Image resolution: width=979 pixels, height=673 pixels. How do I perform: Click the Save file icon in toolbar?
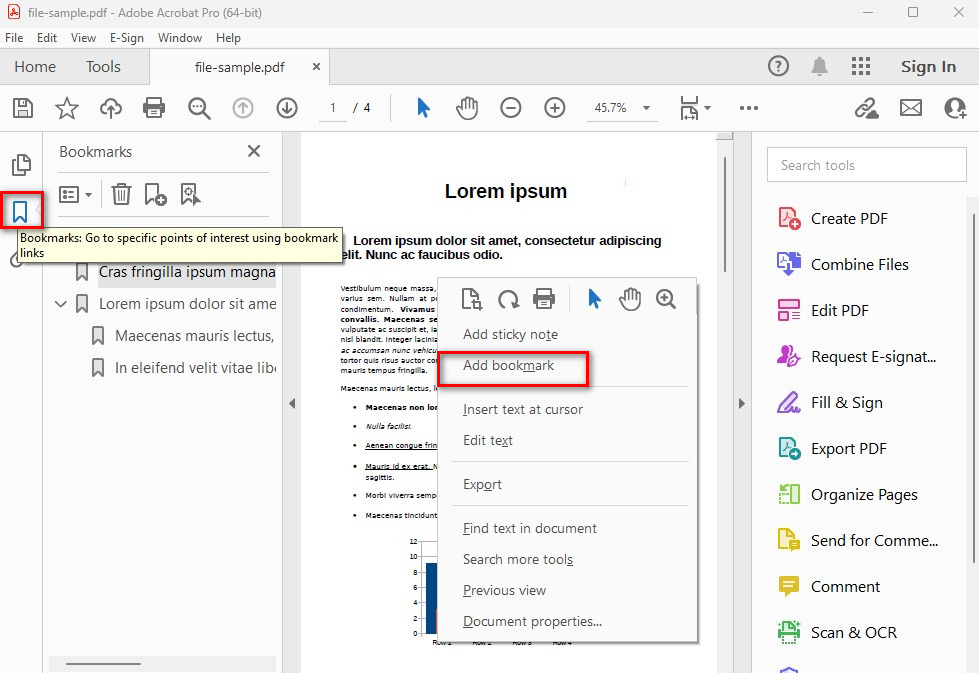(22, 108)
